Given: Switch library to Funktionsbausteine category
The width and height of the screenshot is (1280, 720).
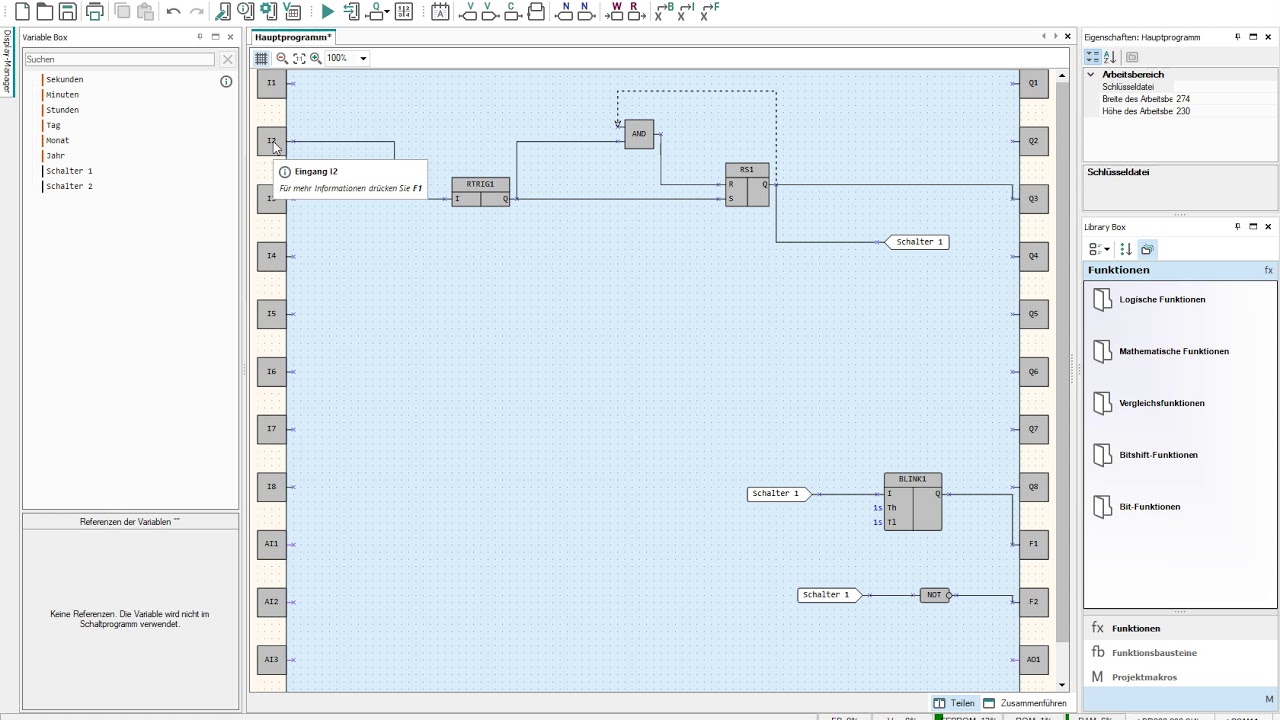Looking at the screenshot, I should pos(1180,652).
